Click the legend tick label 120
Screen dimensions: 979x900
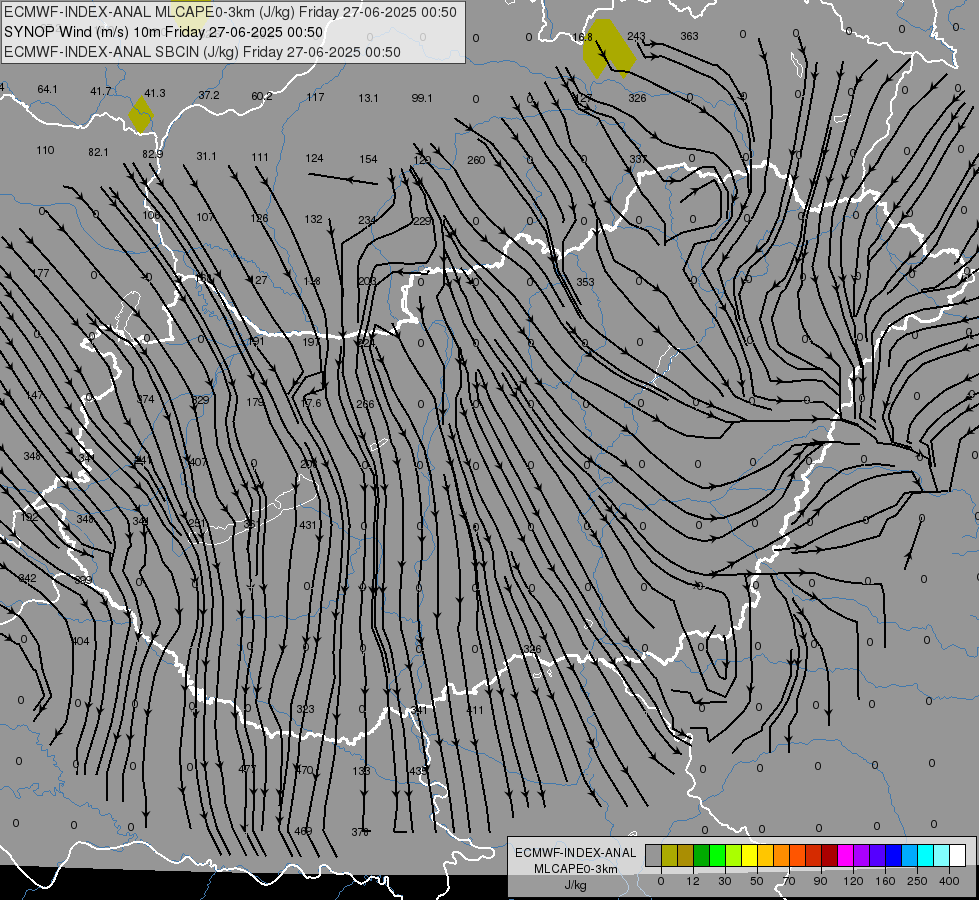pos(853,881)
